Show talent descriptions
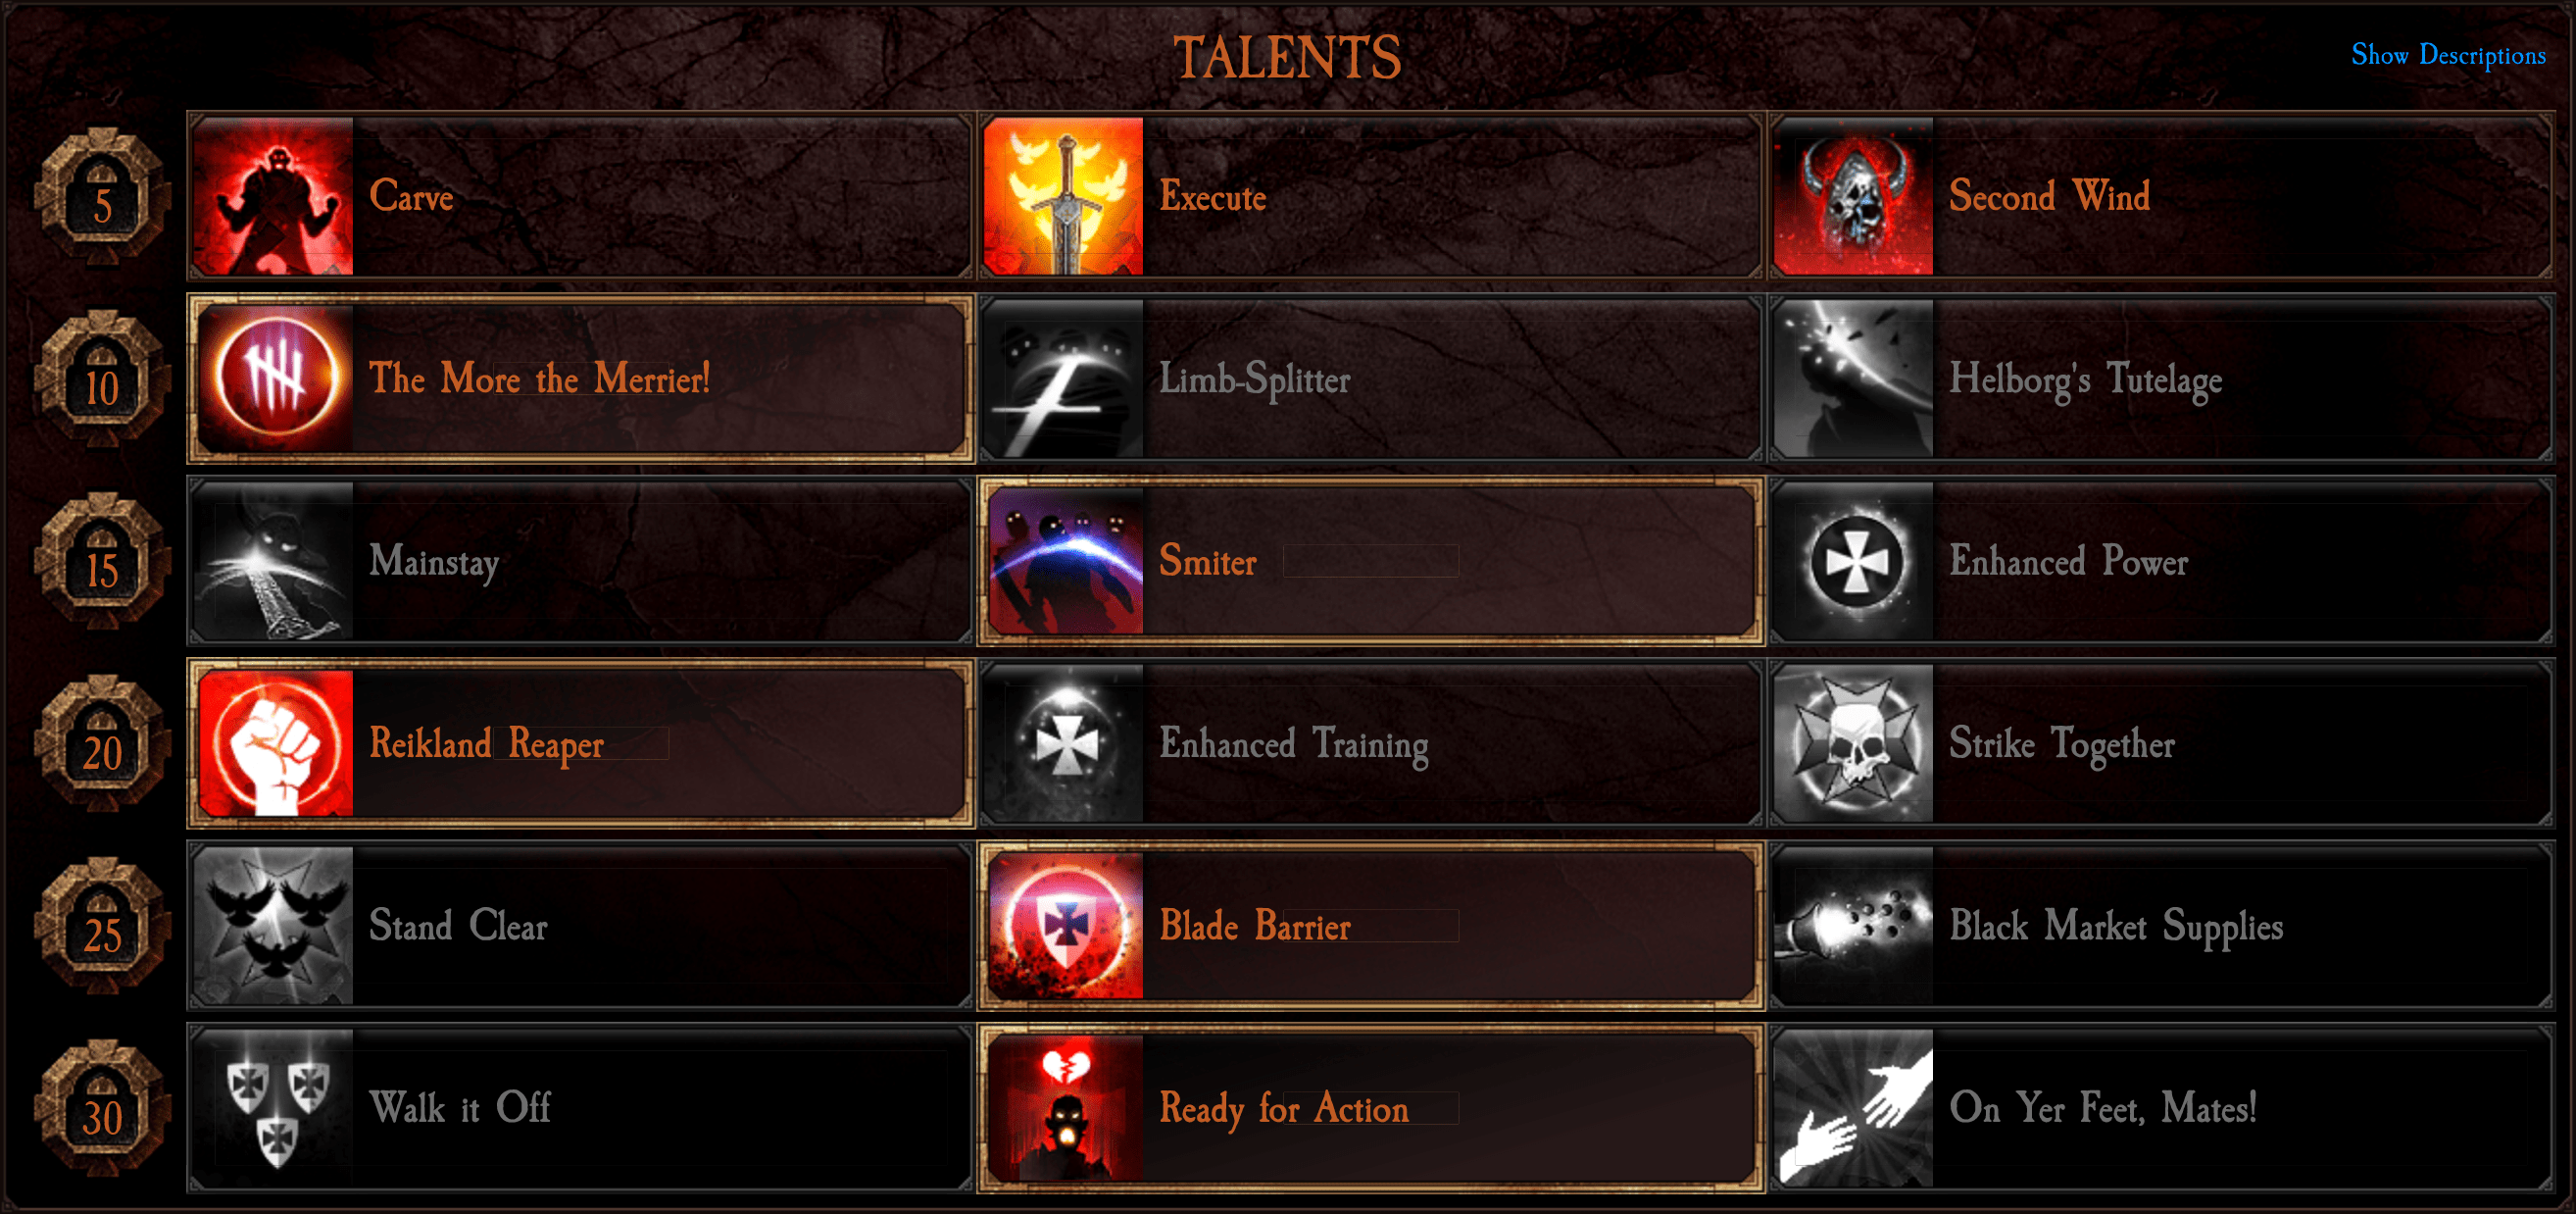 pyautogui.click(x=2447, y=55)
